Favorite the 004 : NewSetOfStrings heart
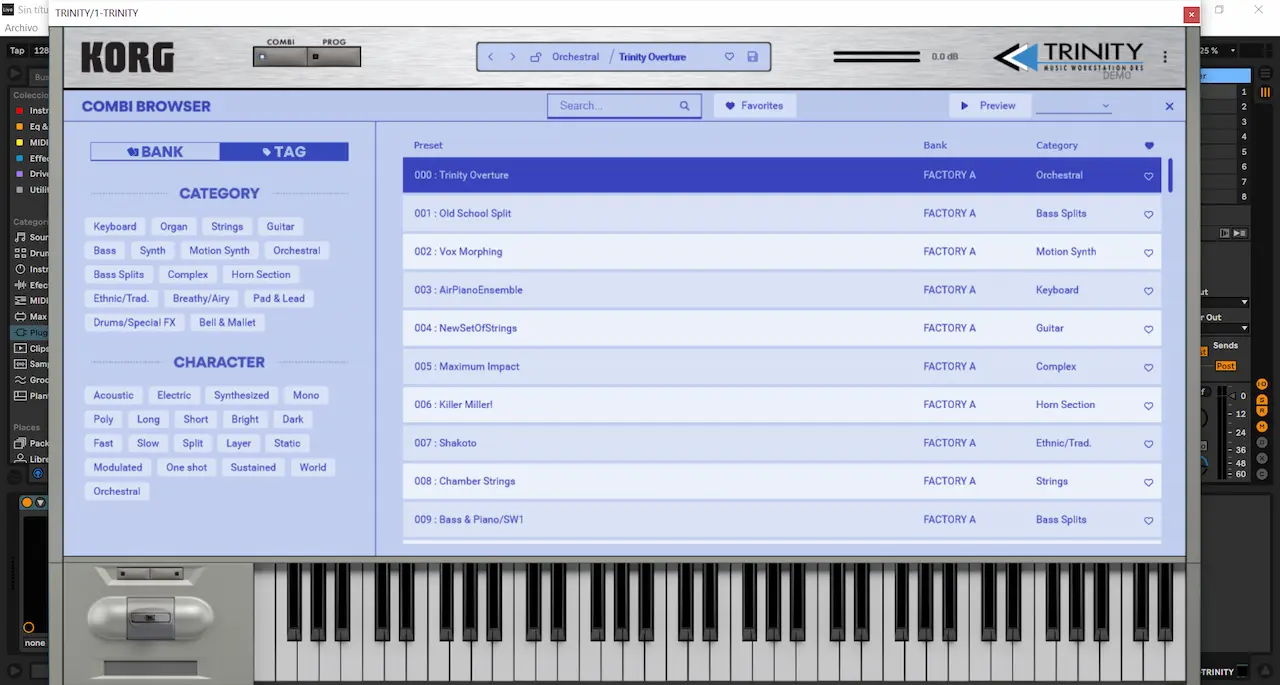This screenshot has height=685, width=1280. tap(1148, 329)
